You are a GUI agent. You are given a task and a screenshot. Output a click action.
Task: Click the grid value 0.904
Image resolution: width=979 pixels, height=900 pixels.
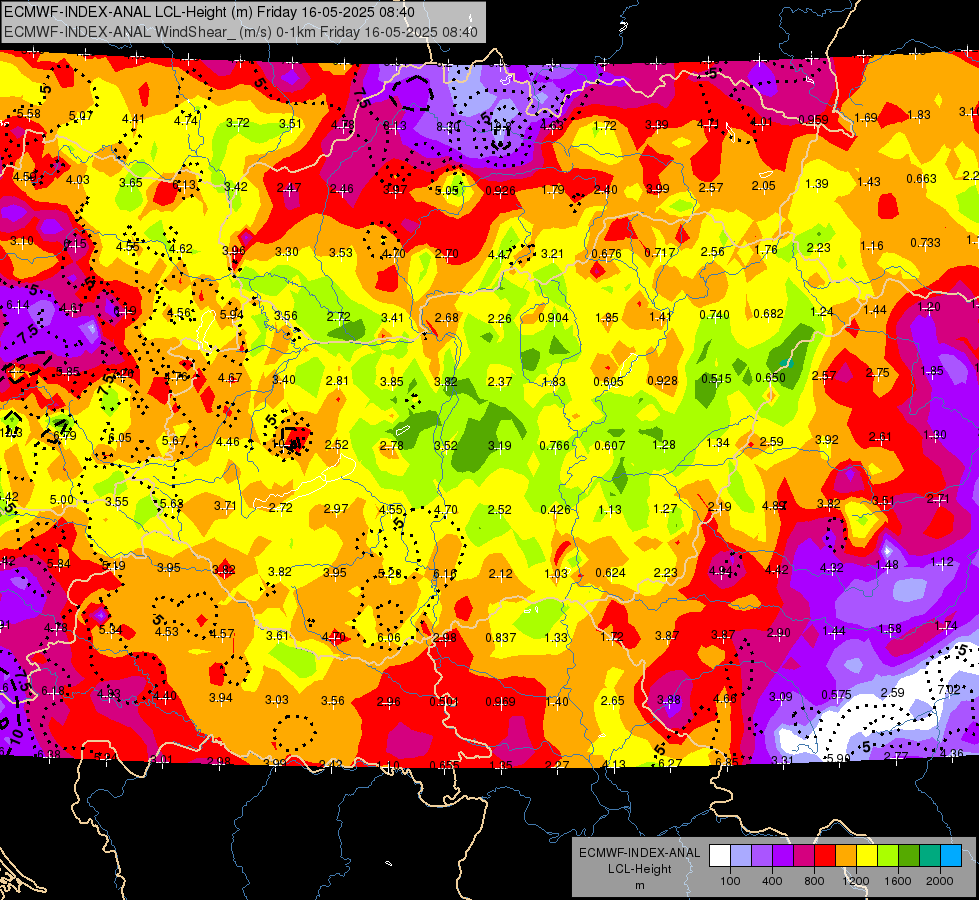553,317
